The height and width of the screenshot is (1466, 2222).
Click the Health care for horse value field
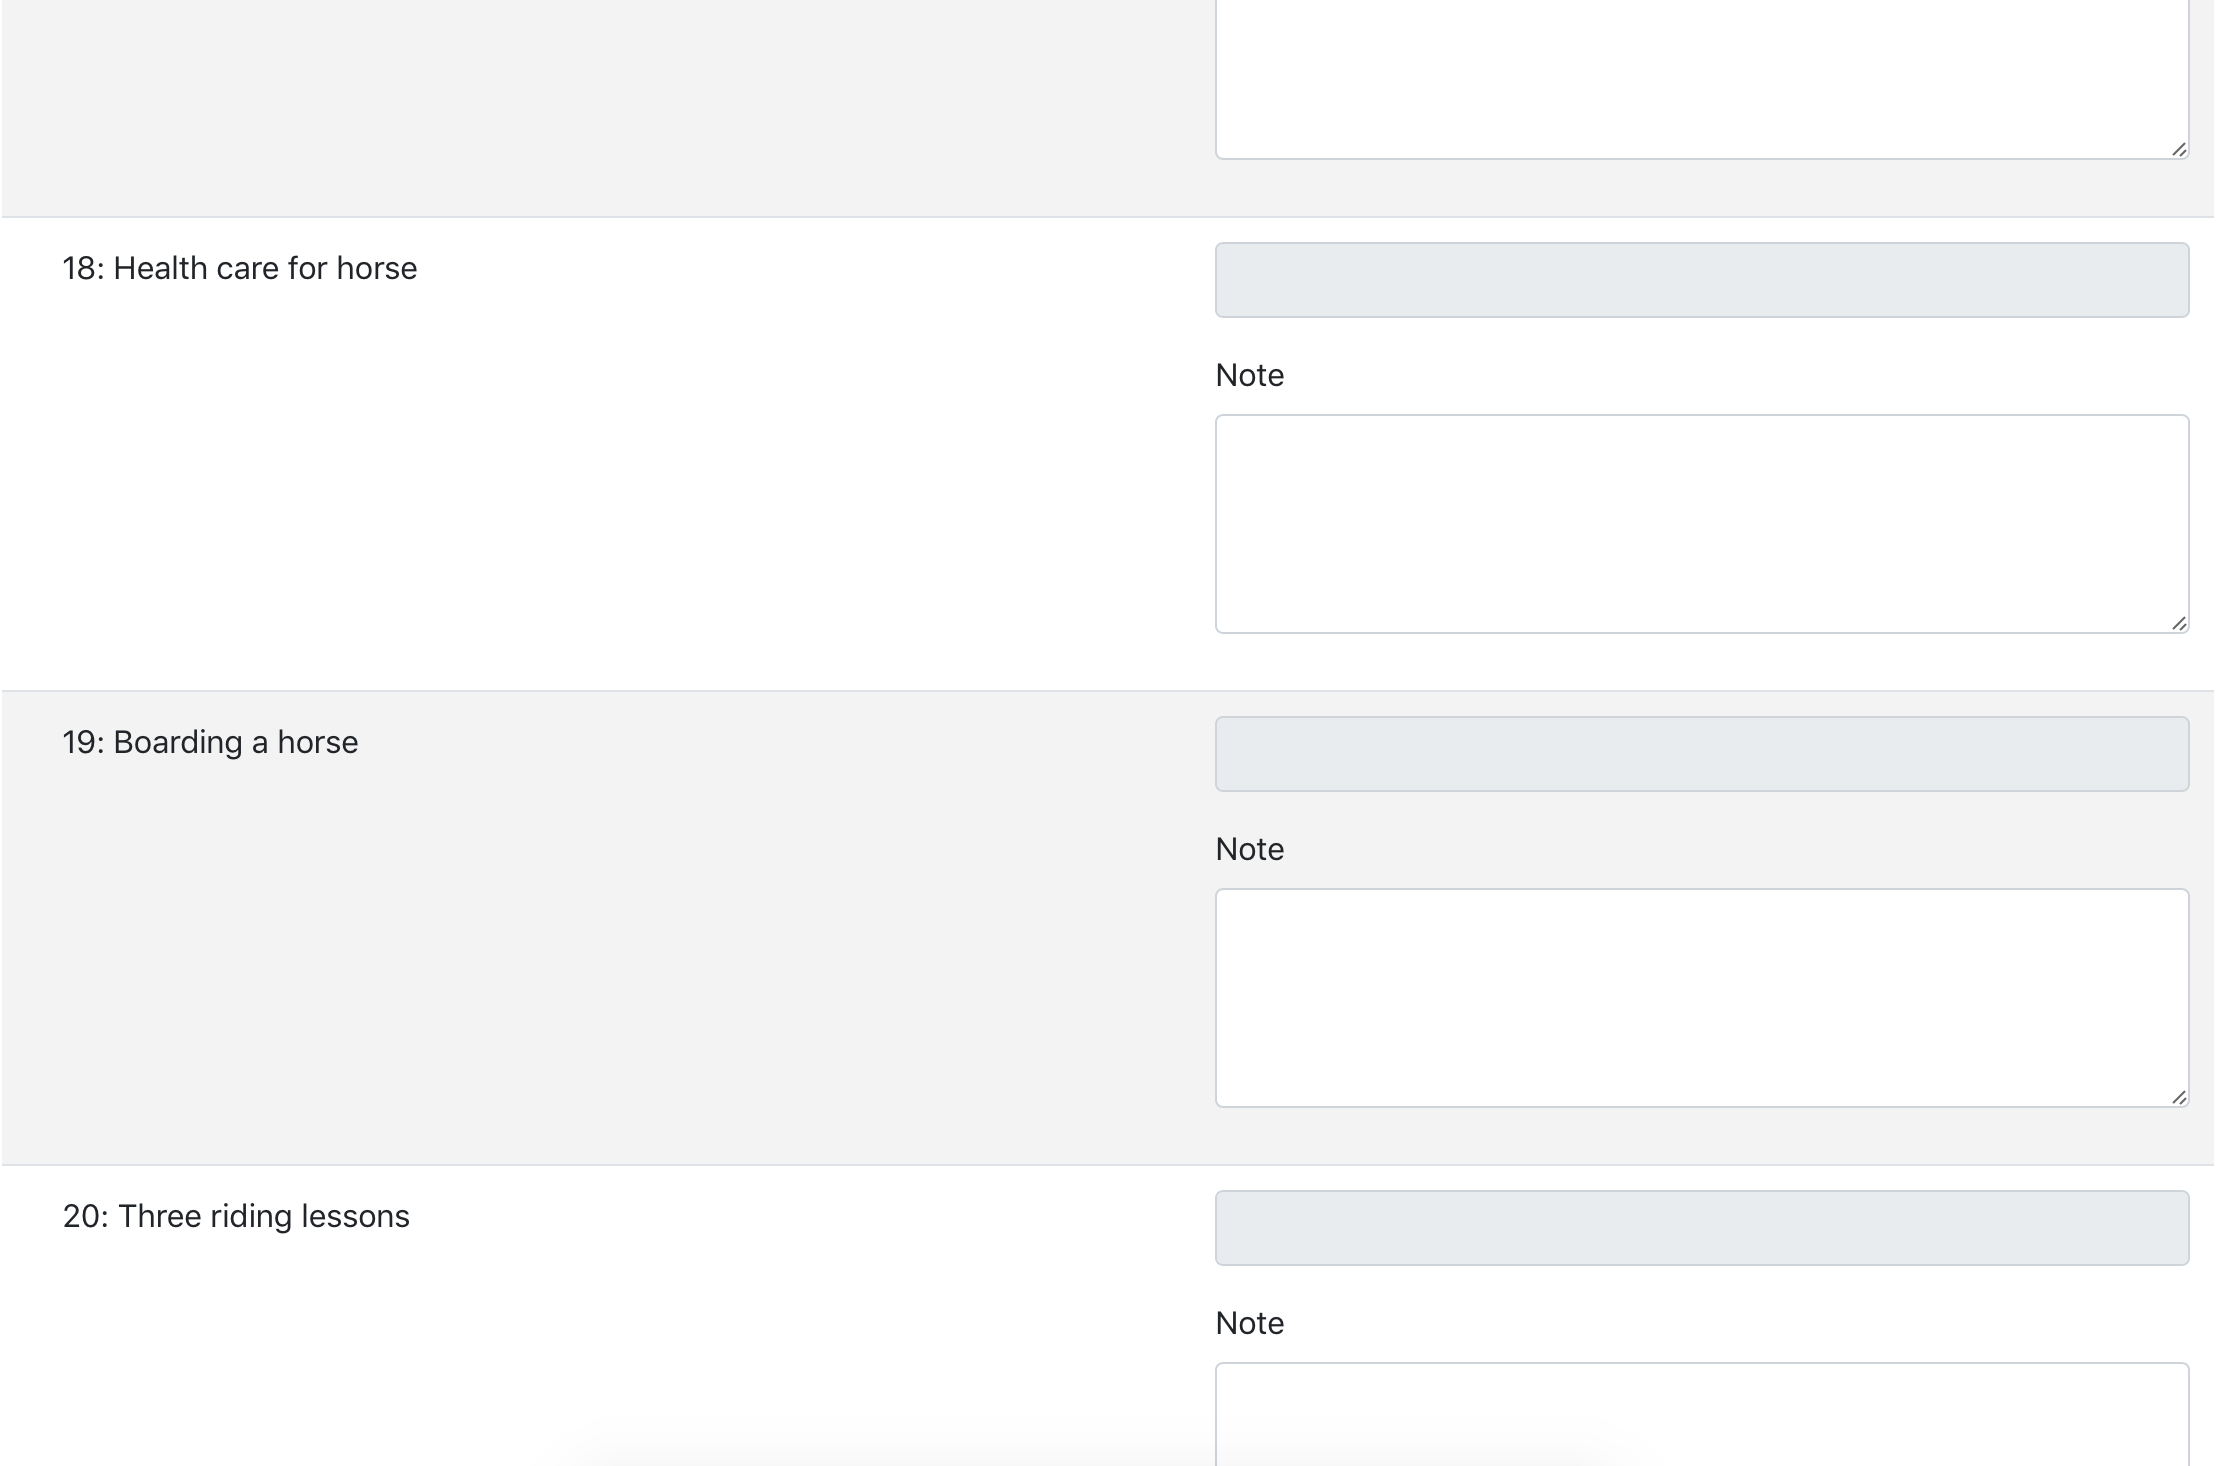pos(1701,280)
